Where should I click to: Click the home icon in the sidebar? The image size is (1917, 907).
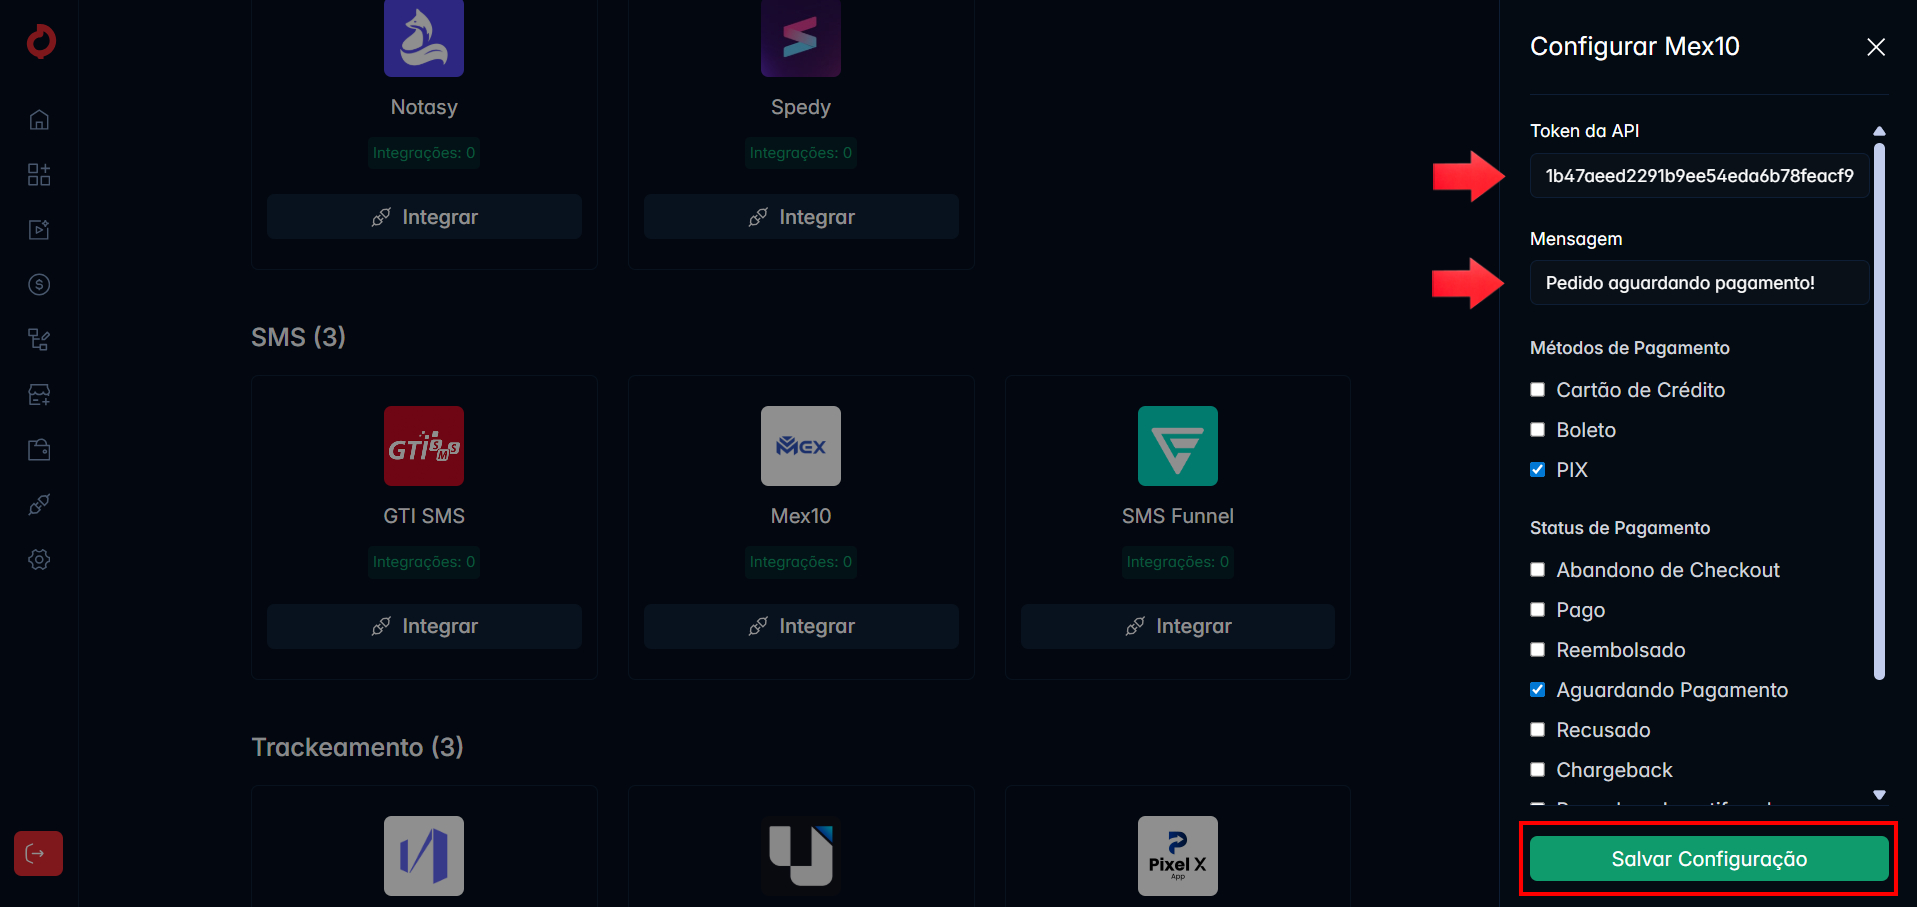39,120
